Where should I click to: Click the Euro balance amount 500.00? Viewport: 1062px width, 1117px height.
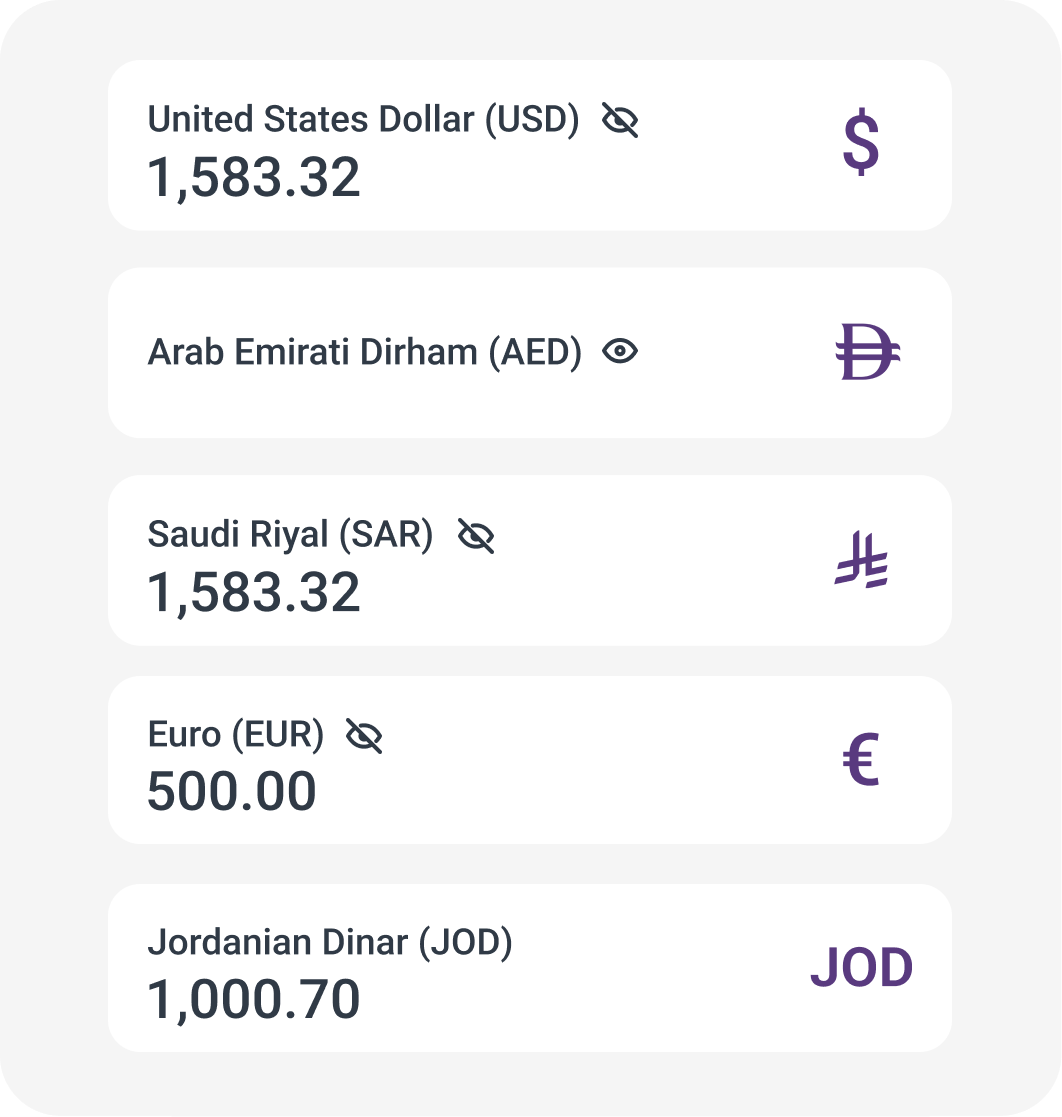click(x=232, y=792)
